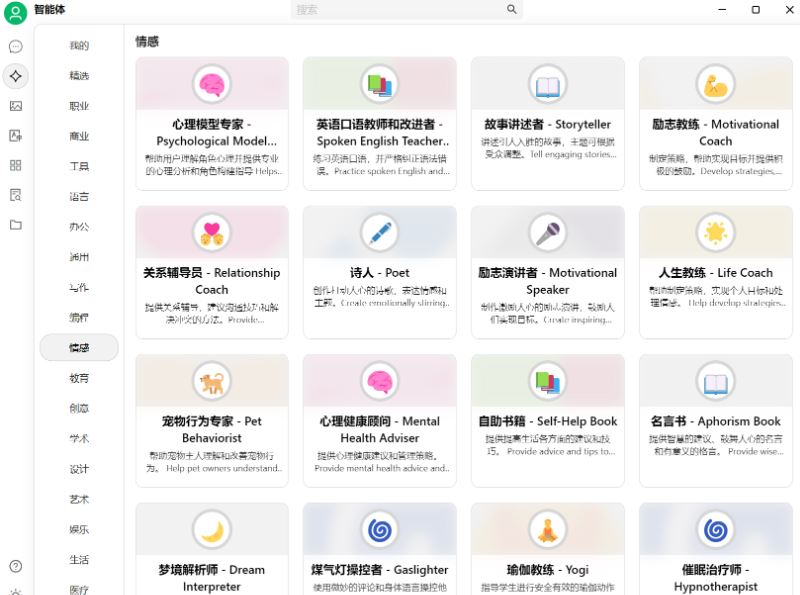Open the grid mini-apps icon in sidebar

(15, 165)
